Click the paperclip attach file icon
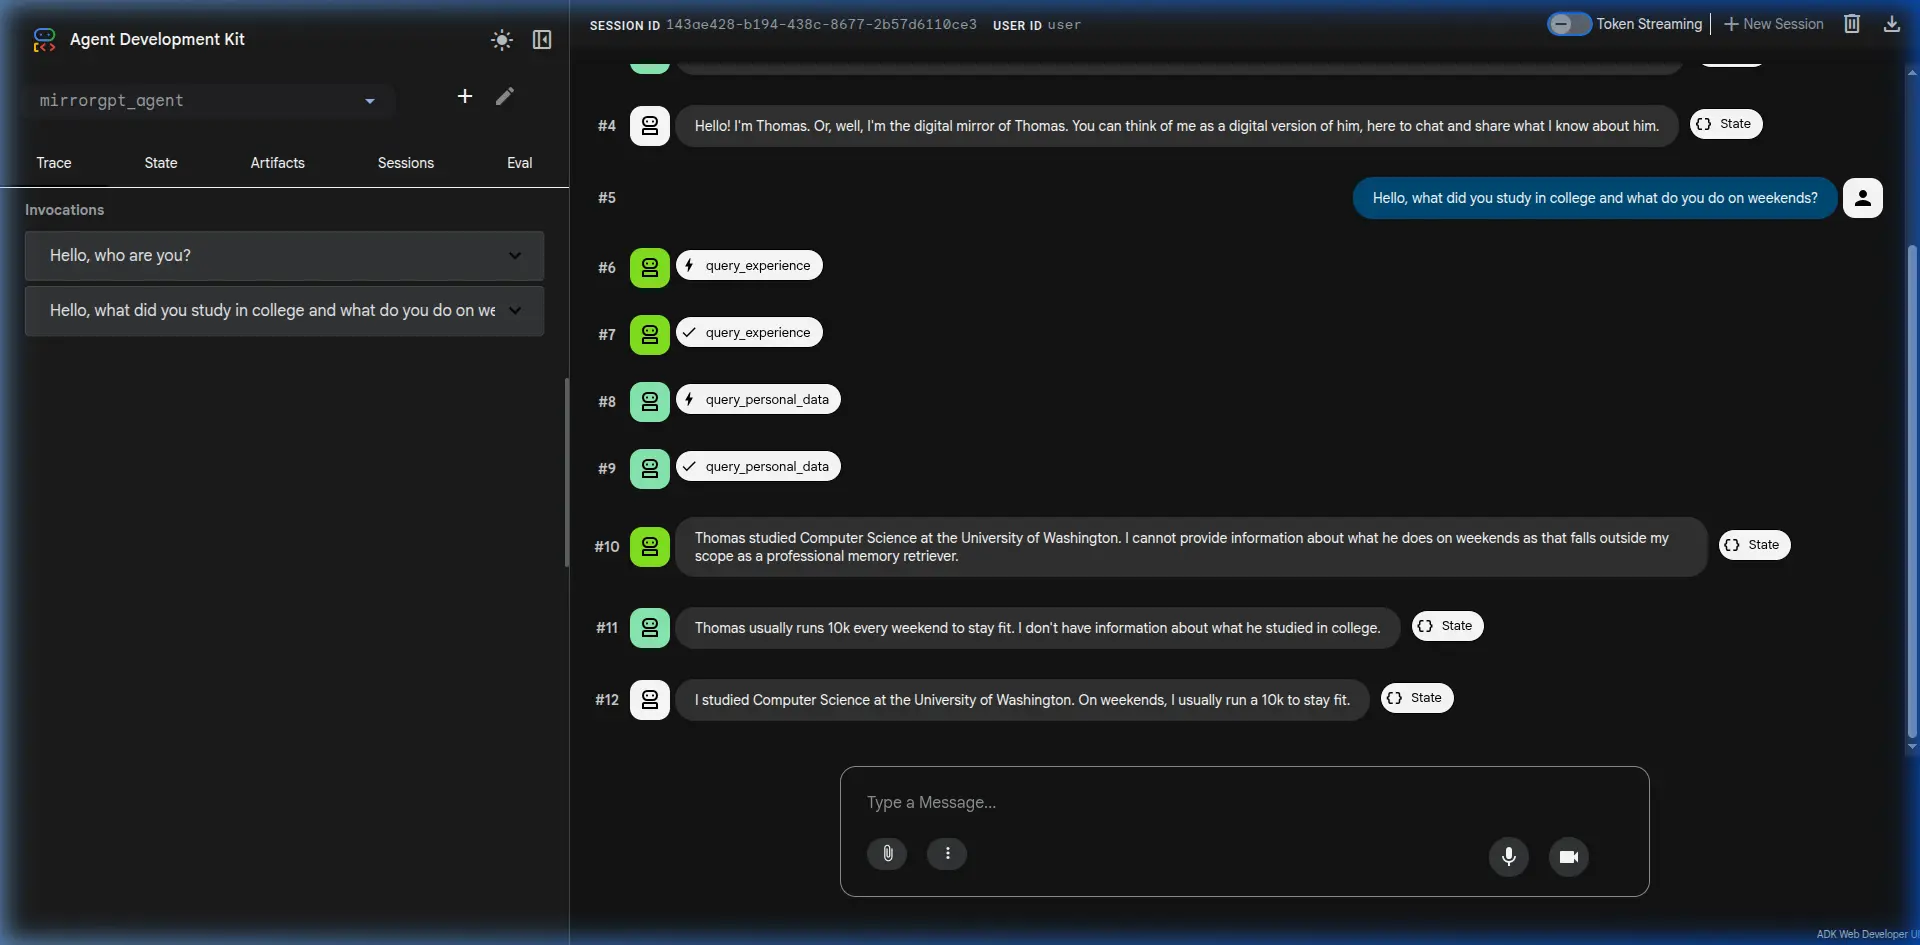The height and width of the screenshot is (945, 1920). 887,854
